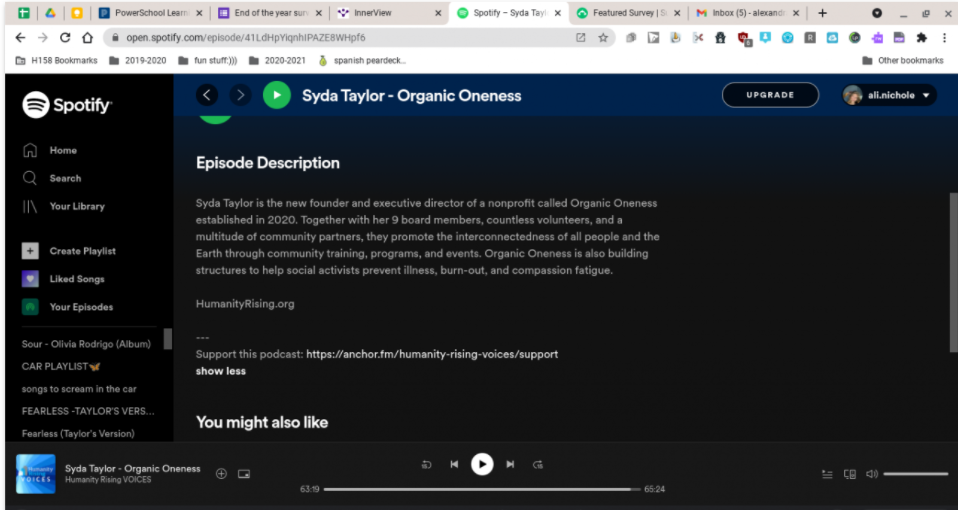Skip to next track

(x=510, y=464)
